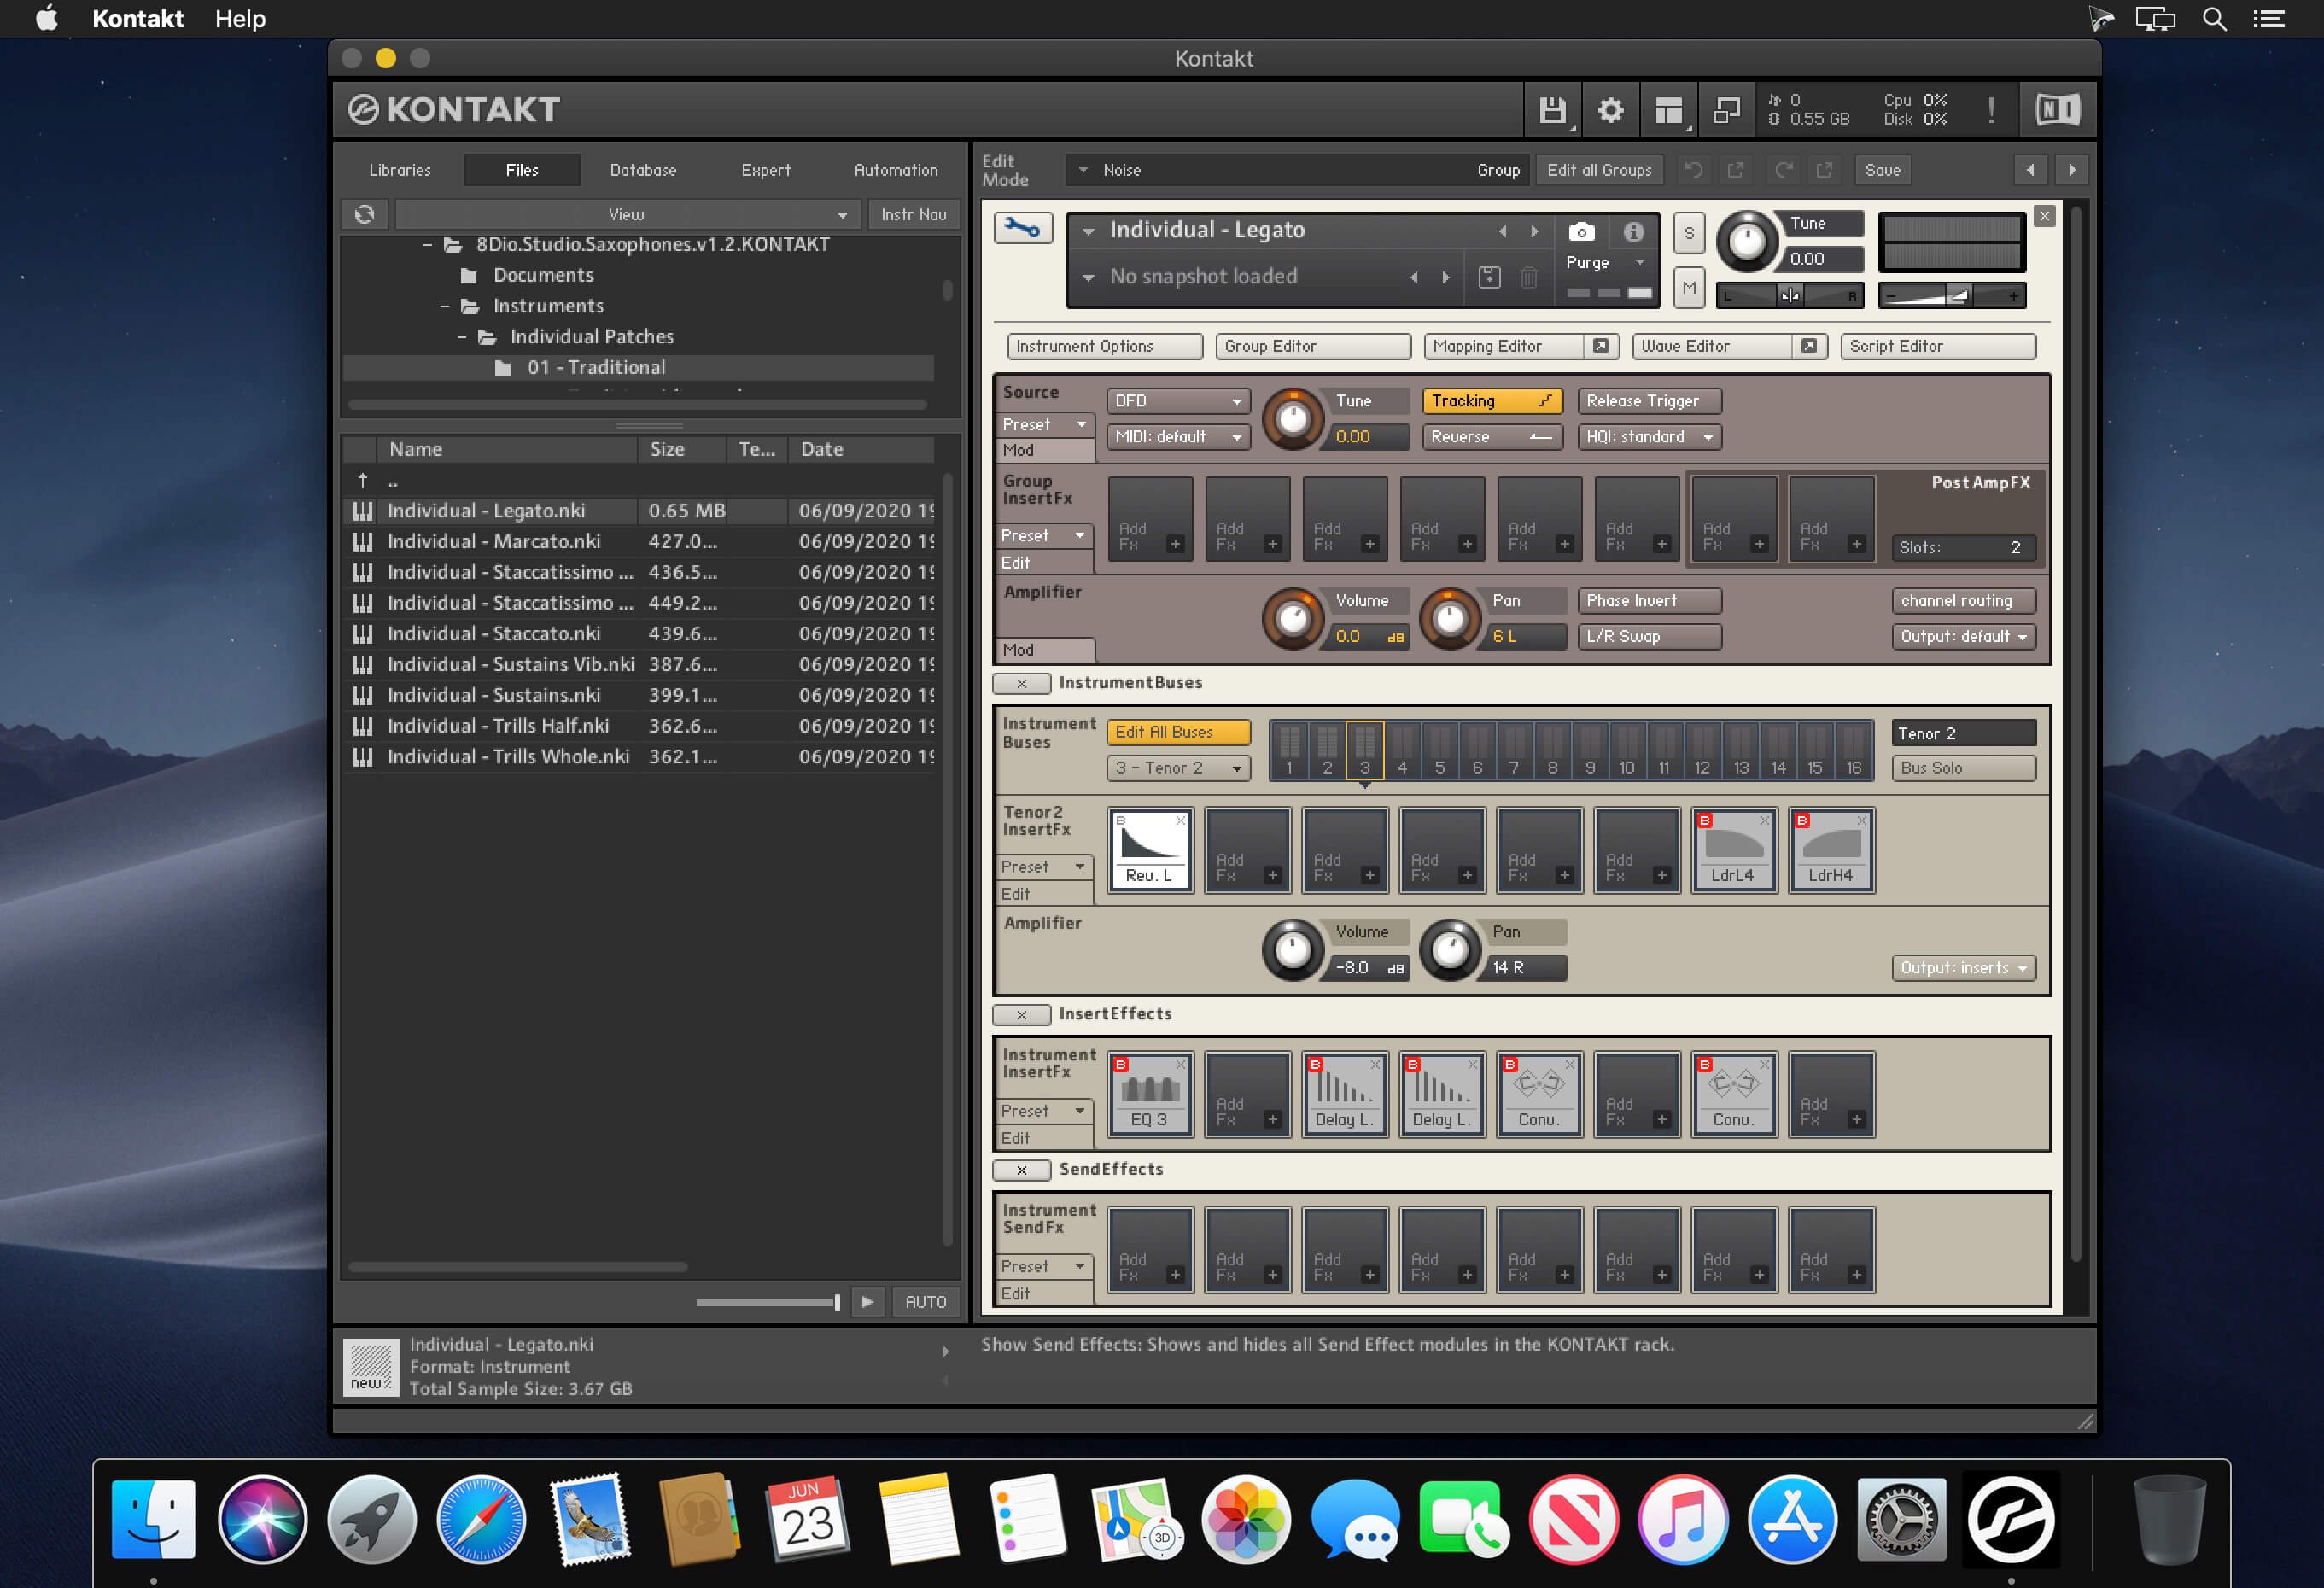Image resolution: width=2324 pixels, height=1588 pixels.
Task: Click the save snapshot icon
Action: coord(1489,277)
